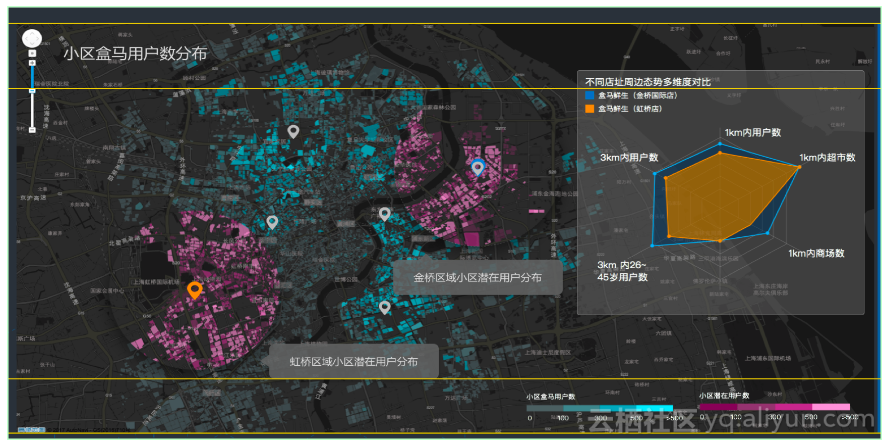Image resolution: width=887 pixels, height=443 pixels.
Task: Click the blue radar point on the 26~45岁用户数 axis
Action: (652, 245)
